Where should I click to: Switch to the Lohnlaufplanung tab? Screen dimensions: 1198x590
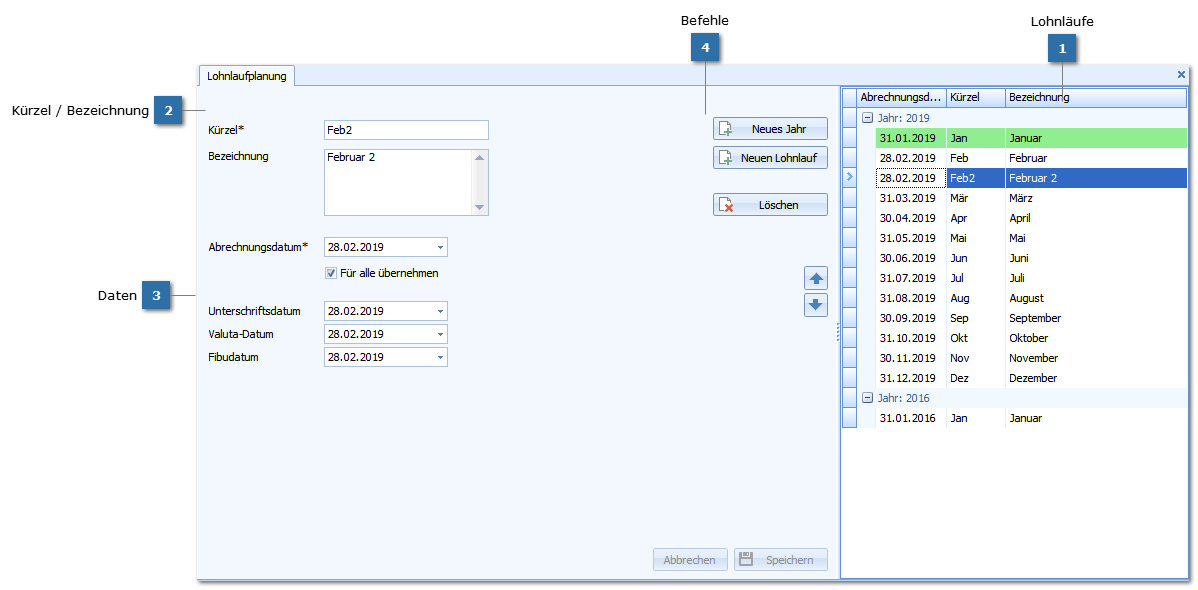click(x=246, y=75)
